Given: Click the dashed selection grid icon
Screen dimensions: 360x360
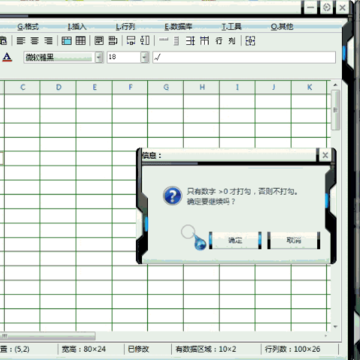Looking at the screenshot, I should tap(250, 41).
